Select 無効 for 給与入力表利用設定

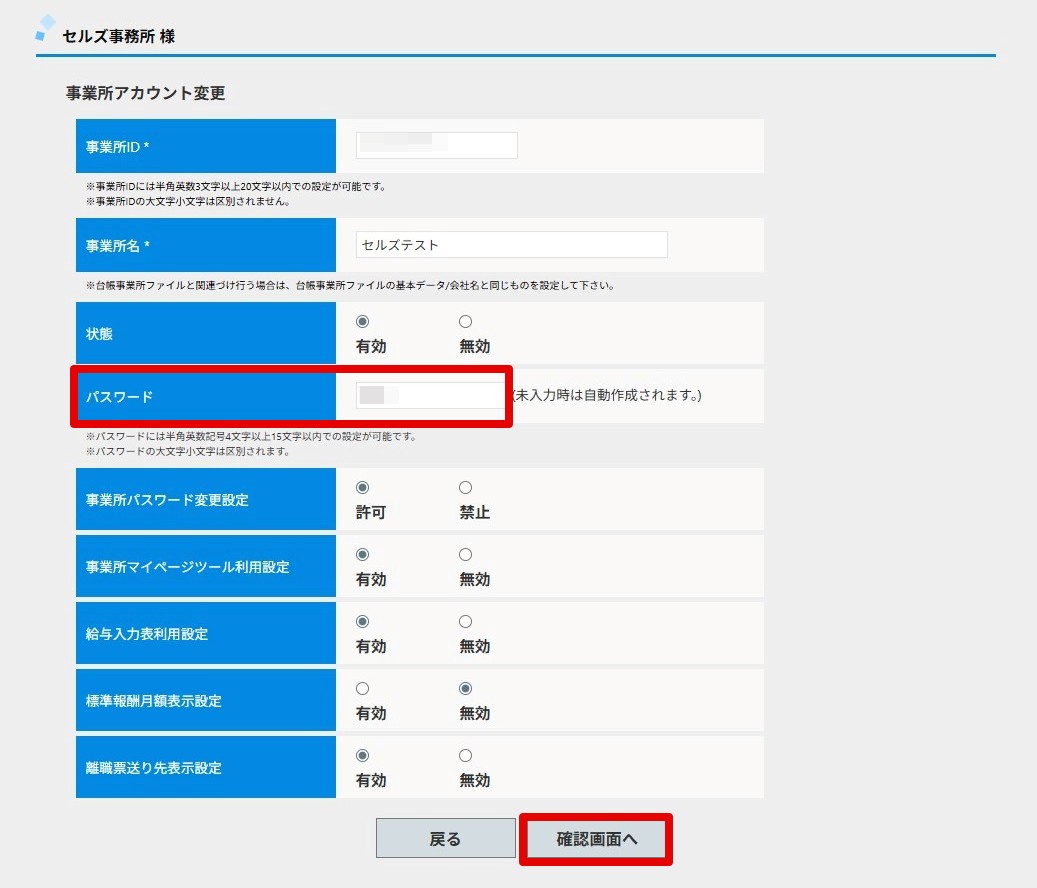pyautogui.click(x=466, y=622)
